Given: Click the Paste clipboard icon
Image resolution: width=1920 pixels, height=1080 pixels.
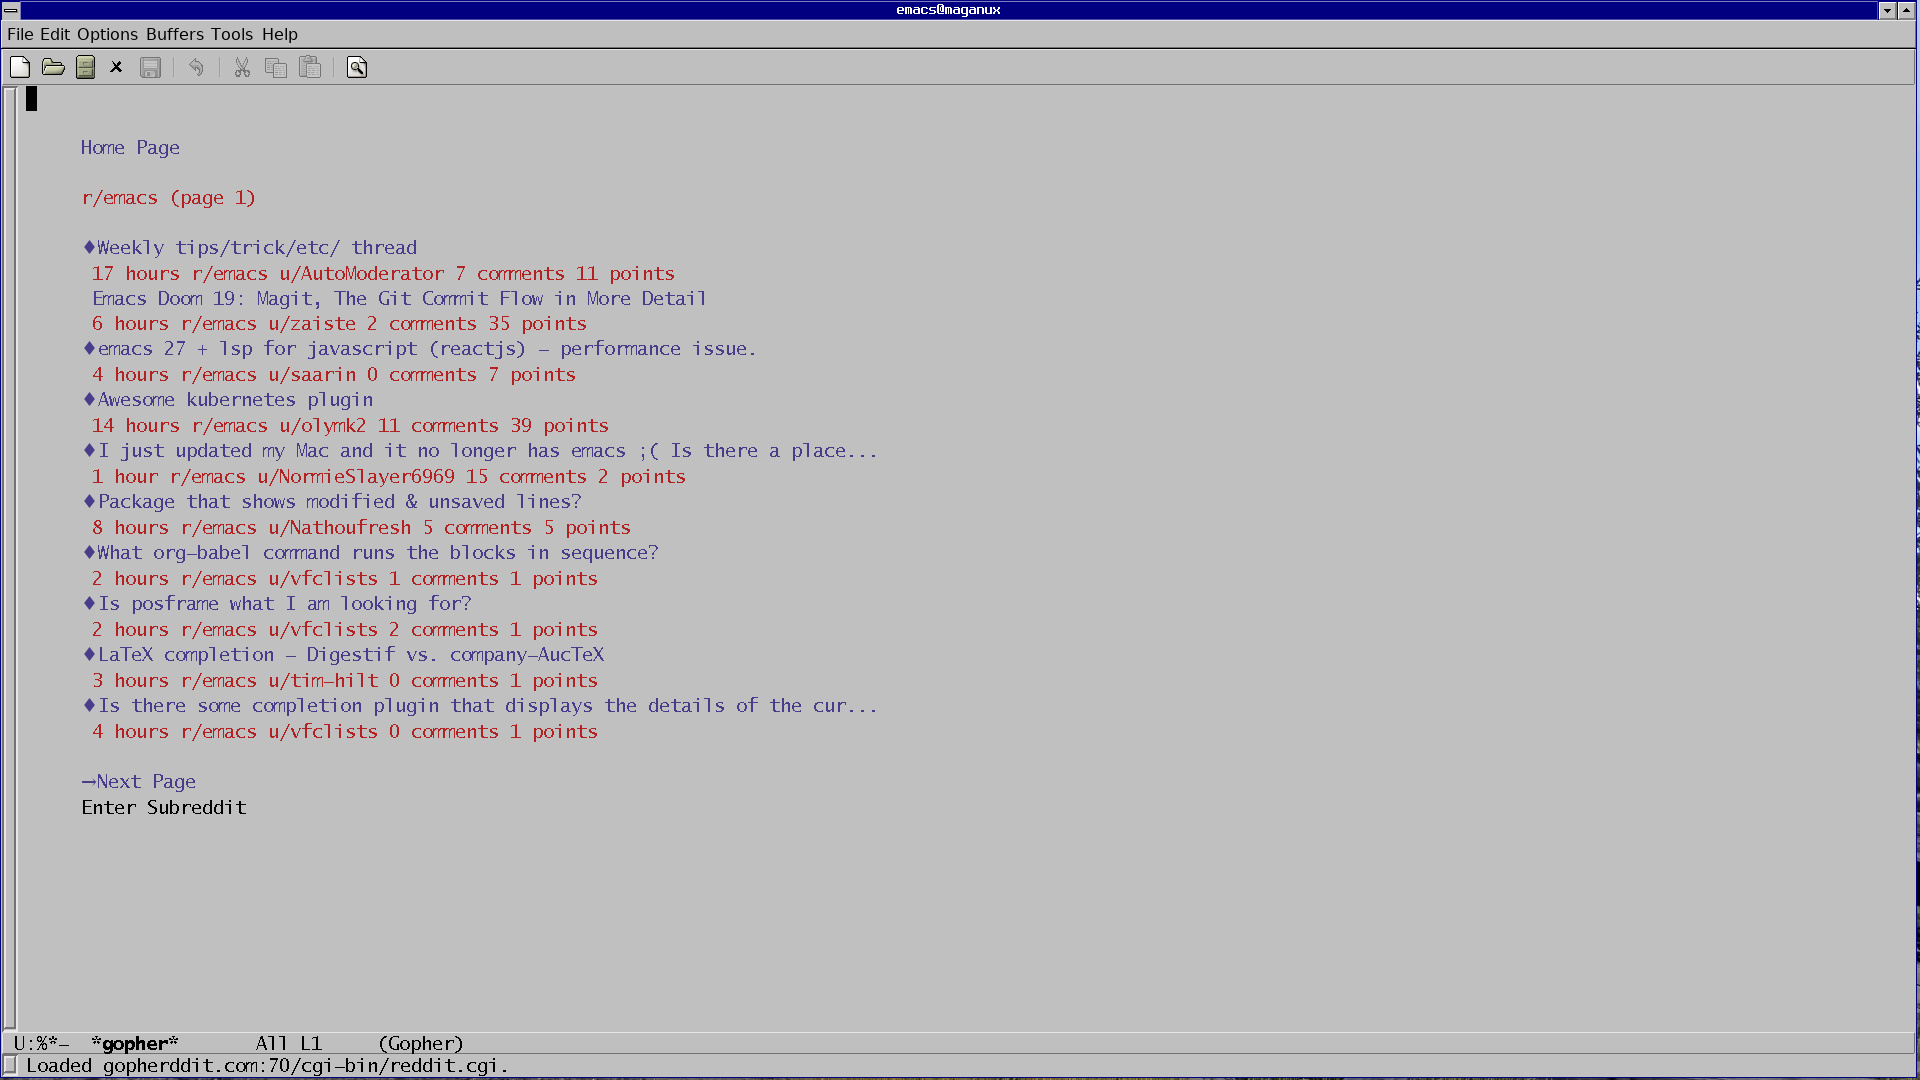Looking at the screenshot, I should [310, 67].
